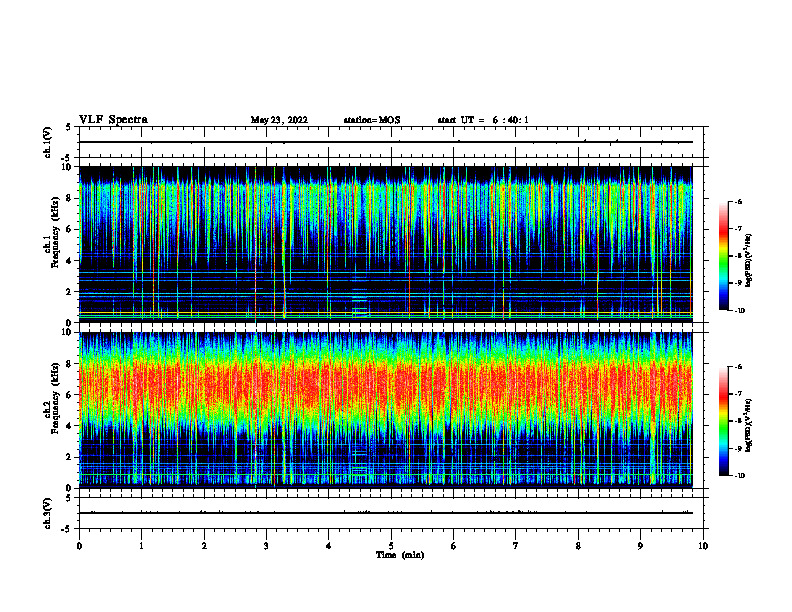Click the "ch.1 Frequency (kHz)" axis label
The width and height of the screenshot is (792, 612).
(52, 233)
